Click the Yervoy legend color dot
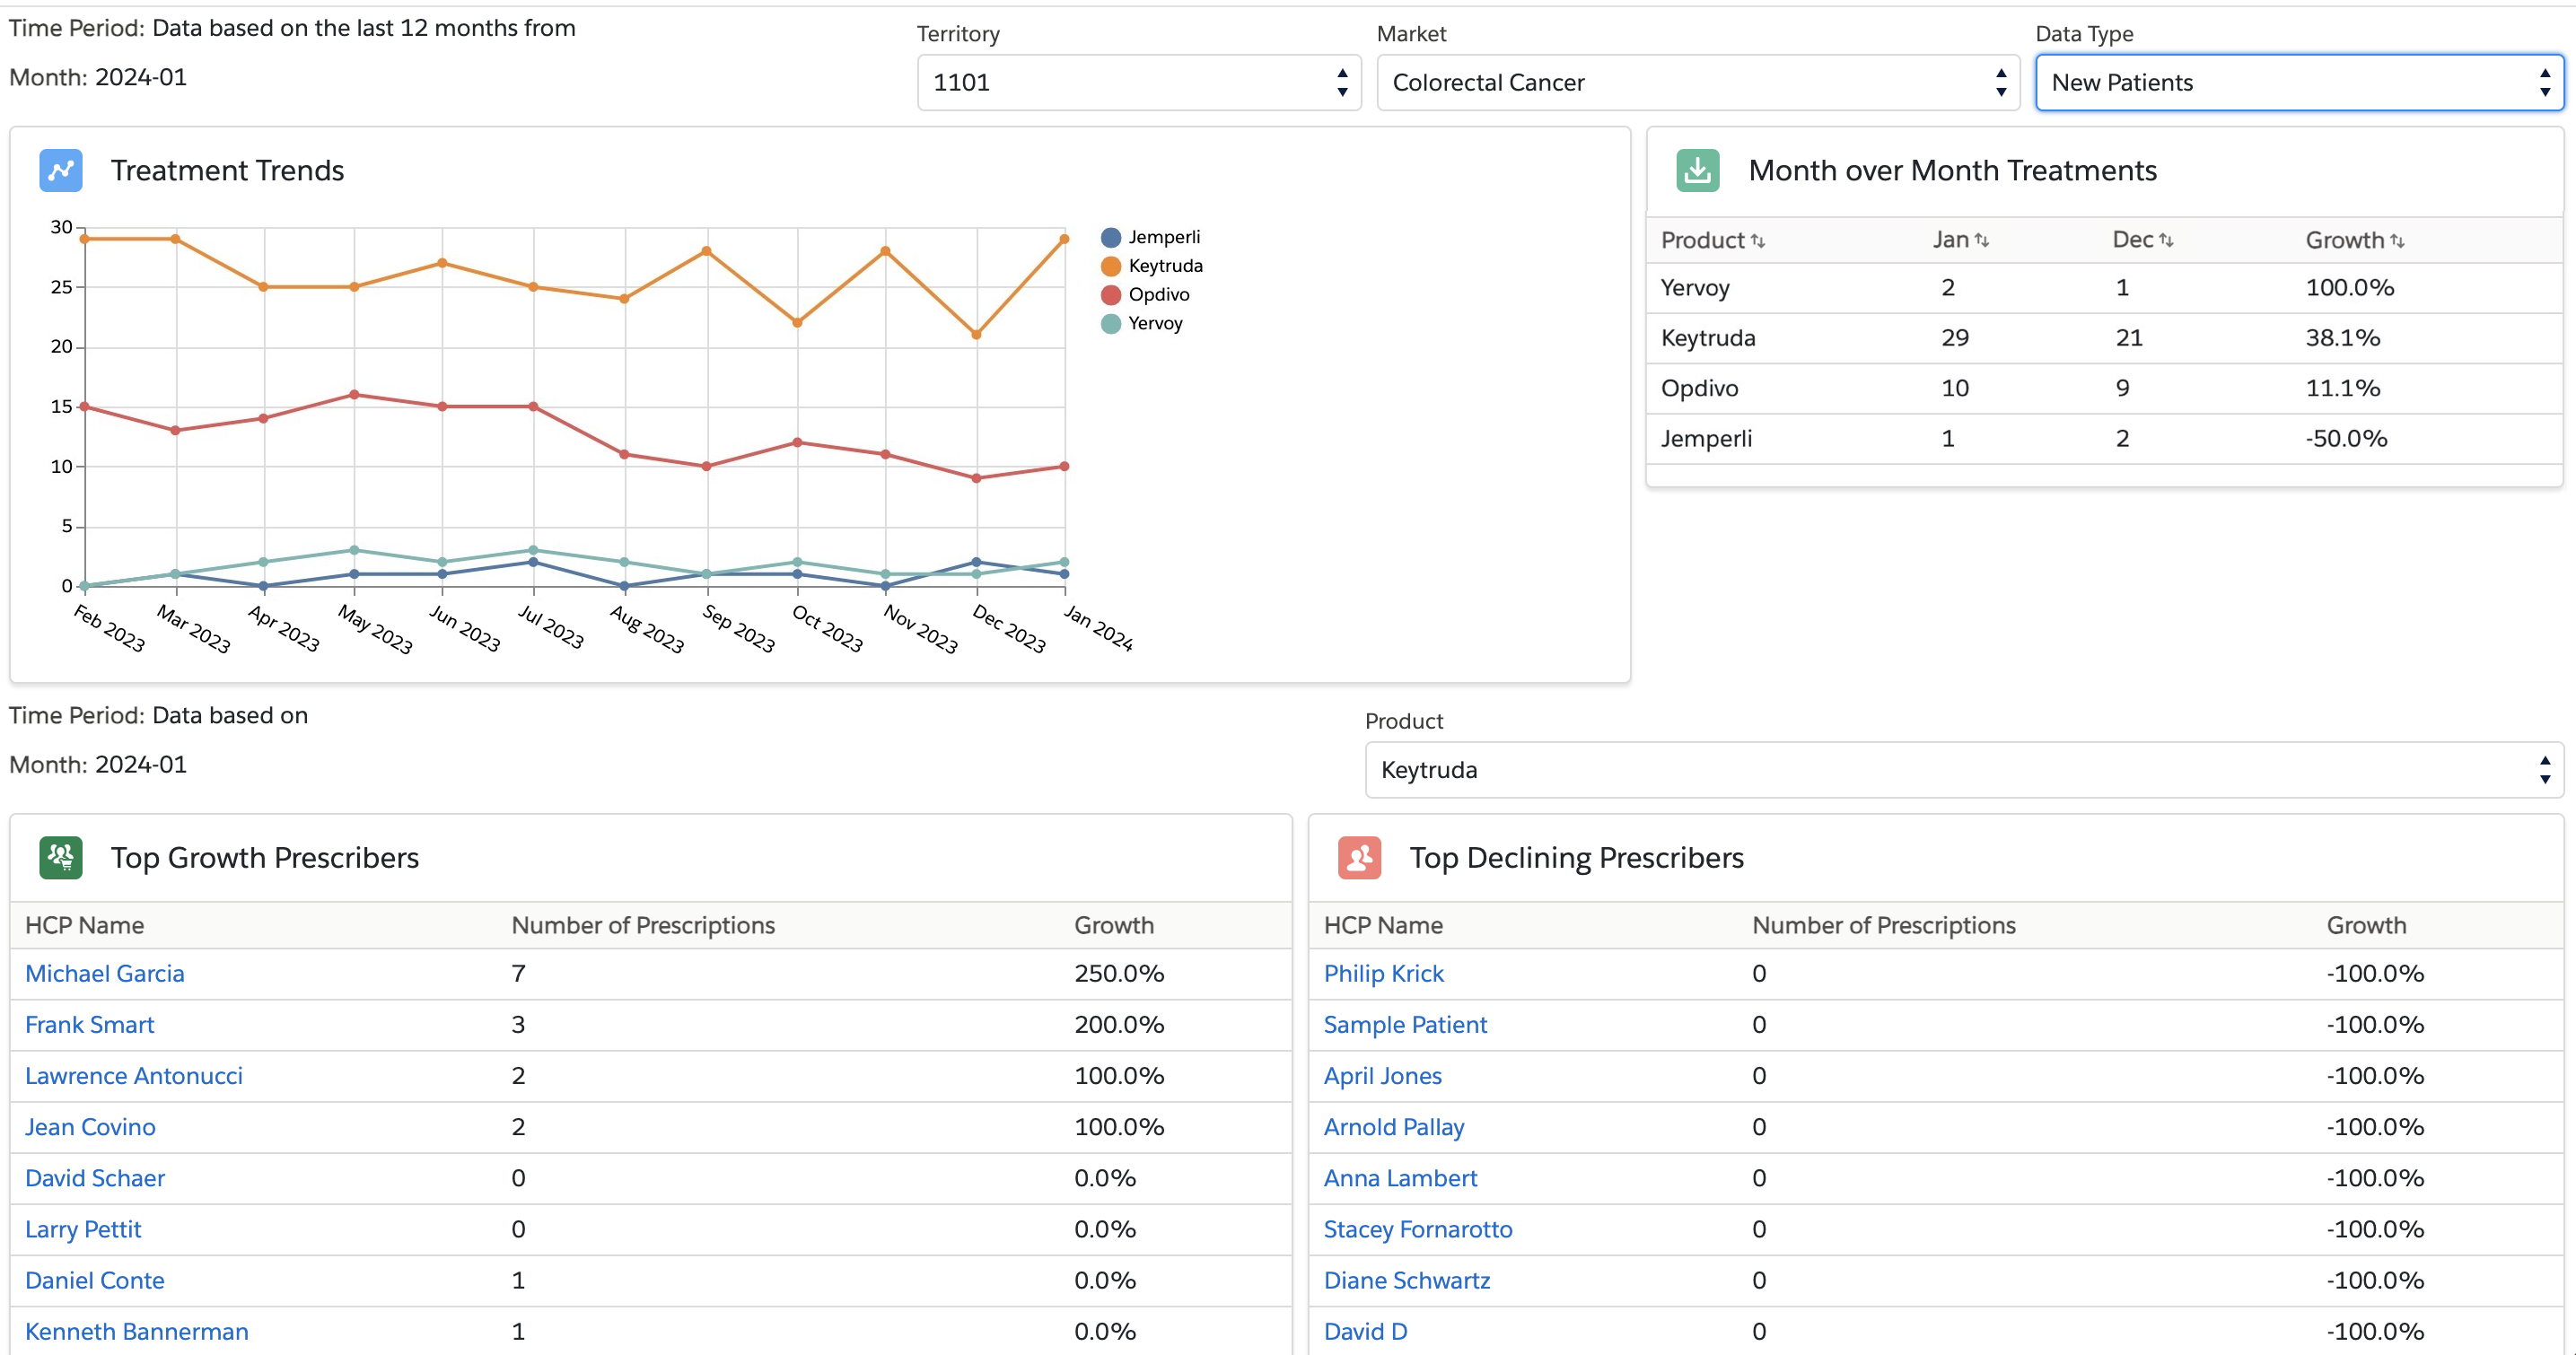This screenshot has width=2576, height=1355. [1110, 324]
